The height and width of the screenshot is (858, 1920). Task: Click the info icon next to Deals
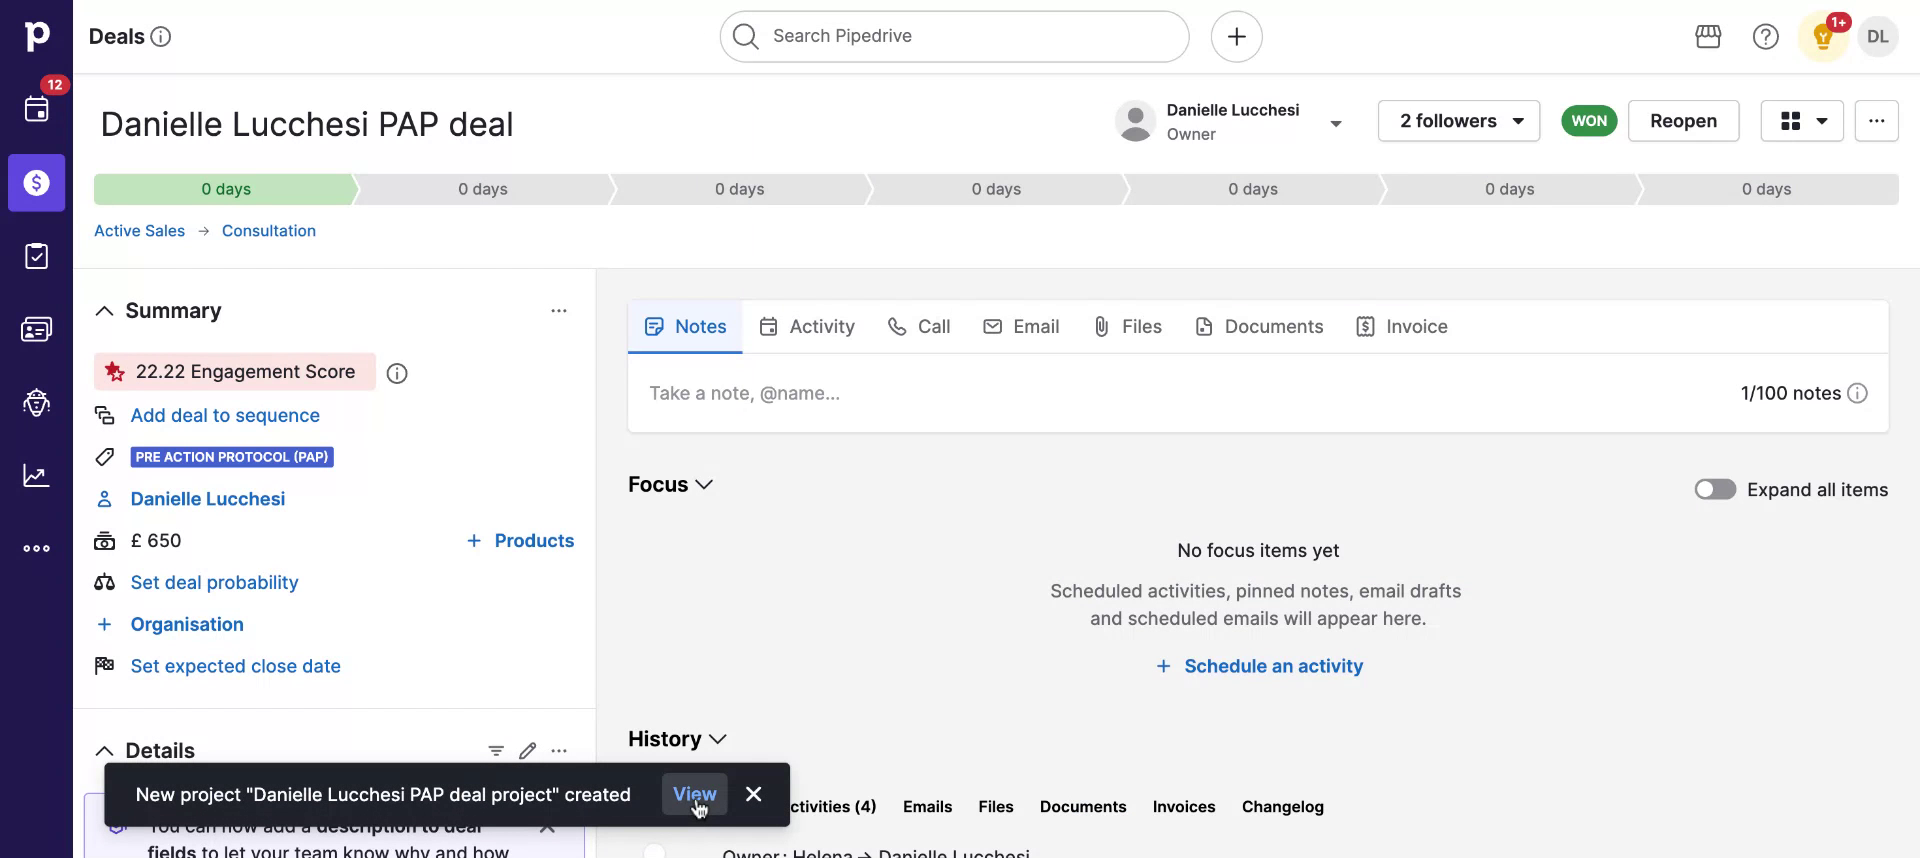(x=160, y=37)
